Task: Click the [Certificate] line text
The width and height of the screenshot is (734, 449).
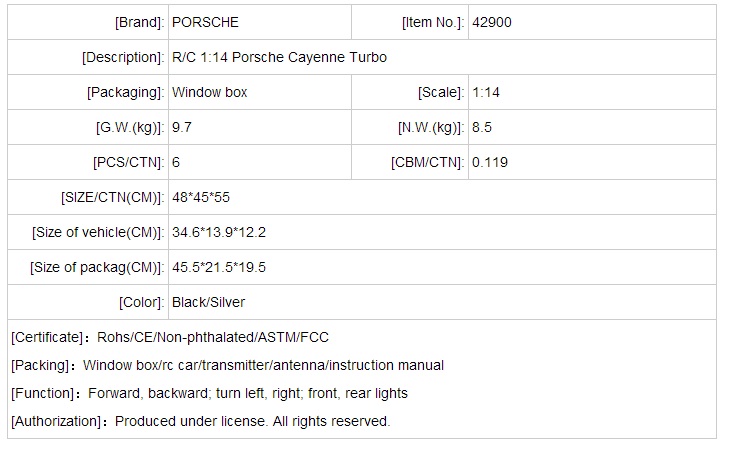Action: coord(170,338)
